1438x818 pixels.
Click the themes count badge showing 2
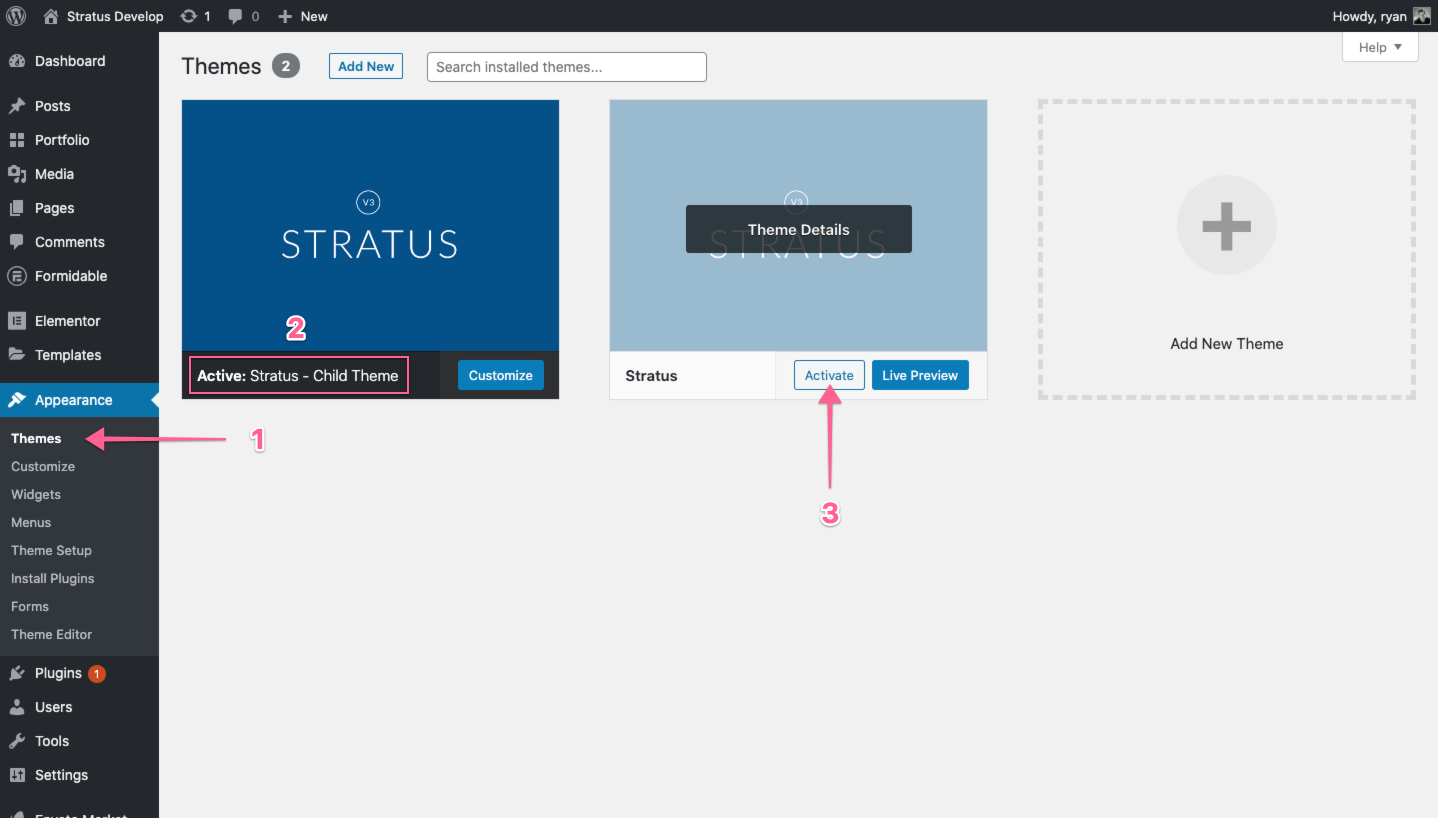[286, 66]
